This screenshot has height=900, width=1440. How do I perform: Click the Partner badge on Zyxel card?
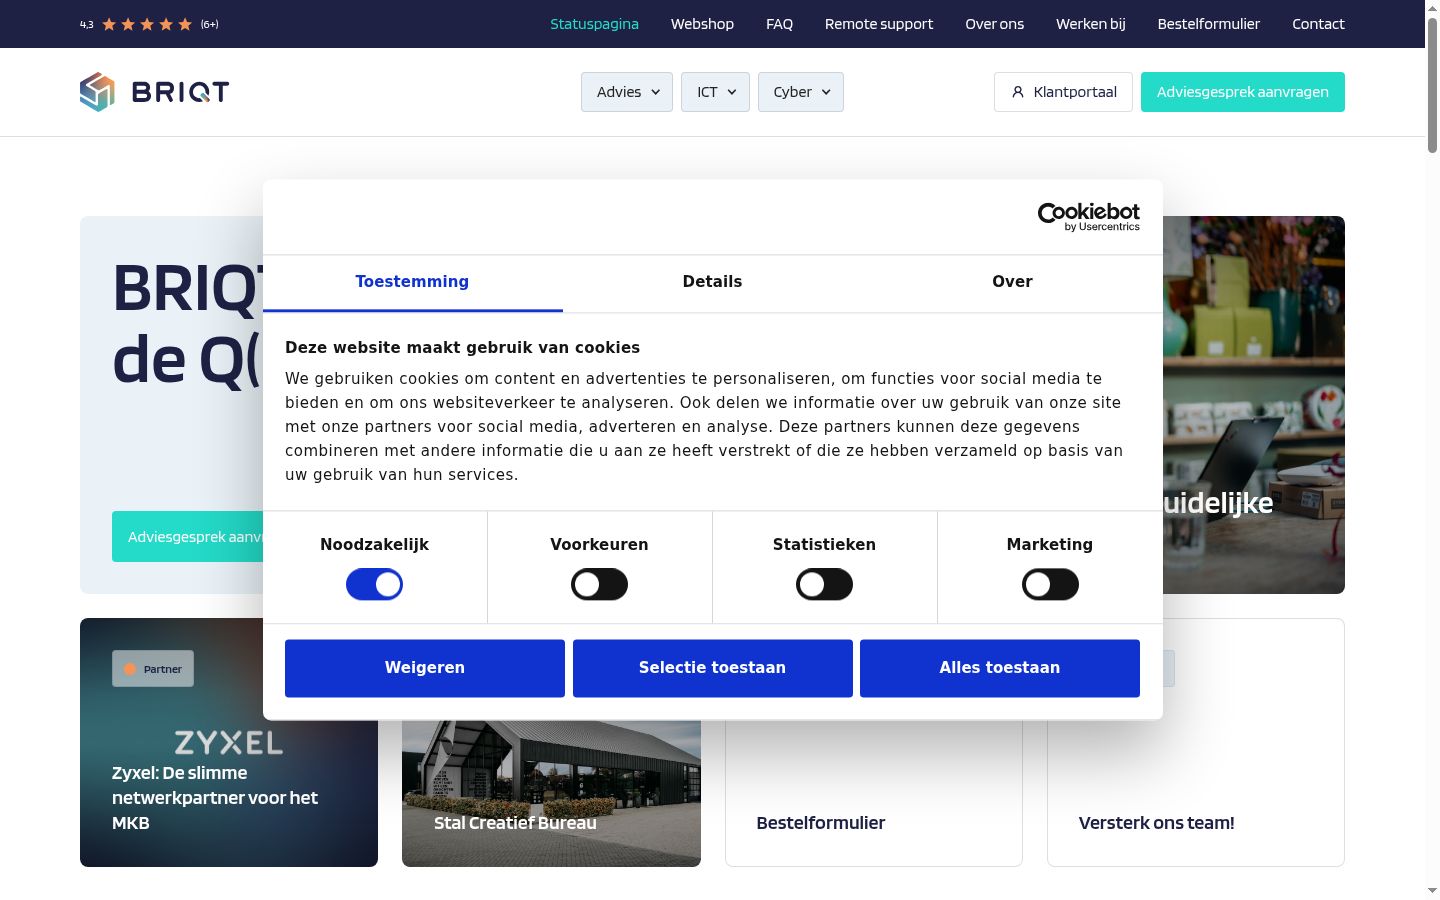pos(153,669)
